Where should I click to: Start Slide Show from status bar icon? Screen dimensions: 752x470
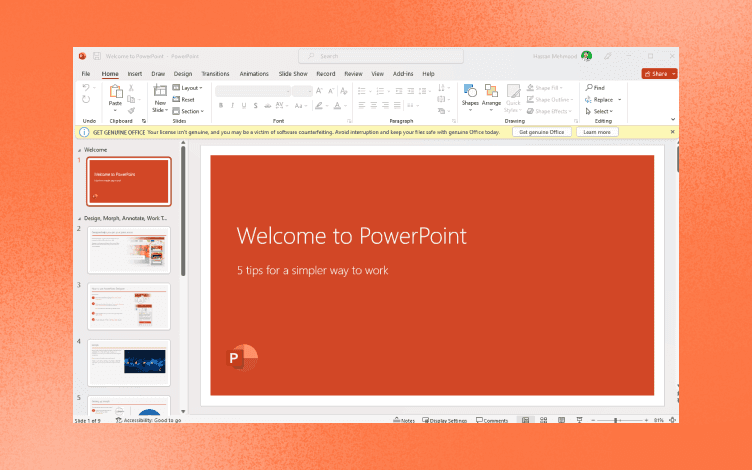pyautogui.click(x=579, y=420)
